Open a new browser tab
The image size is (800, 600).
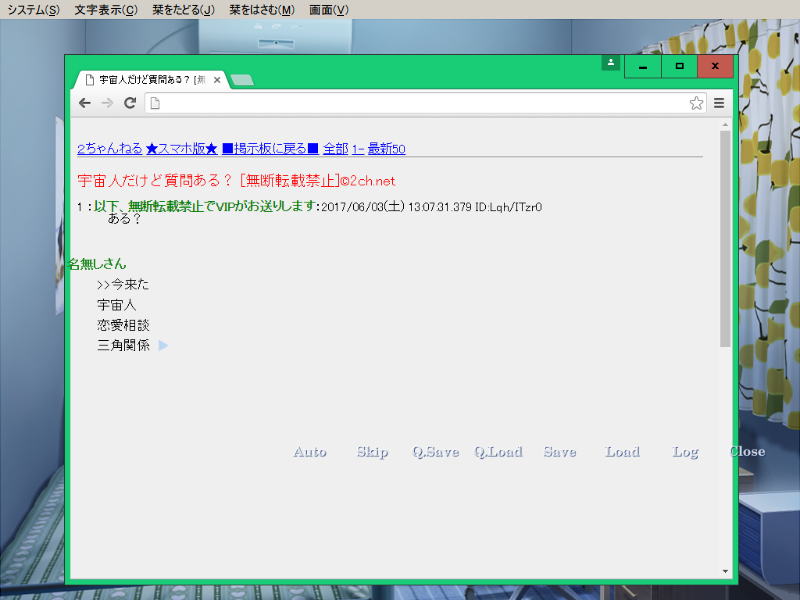[x=242, y=80]
